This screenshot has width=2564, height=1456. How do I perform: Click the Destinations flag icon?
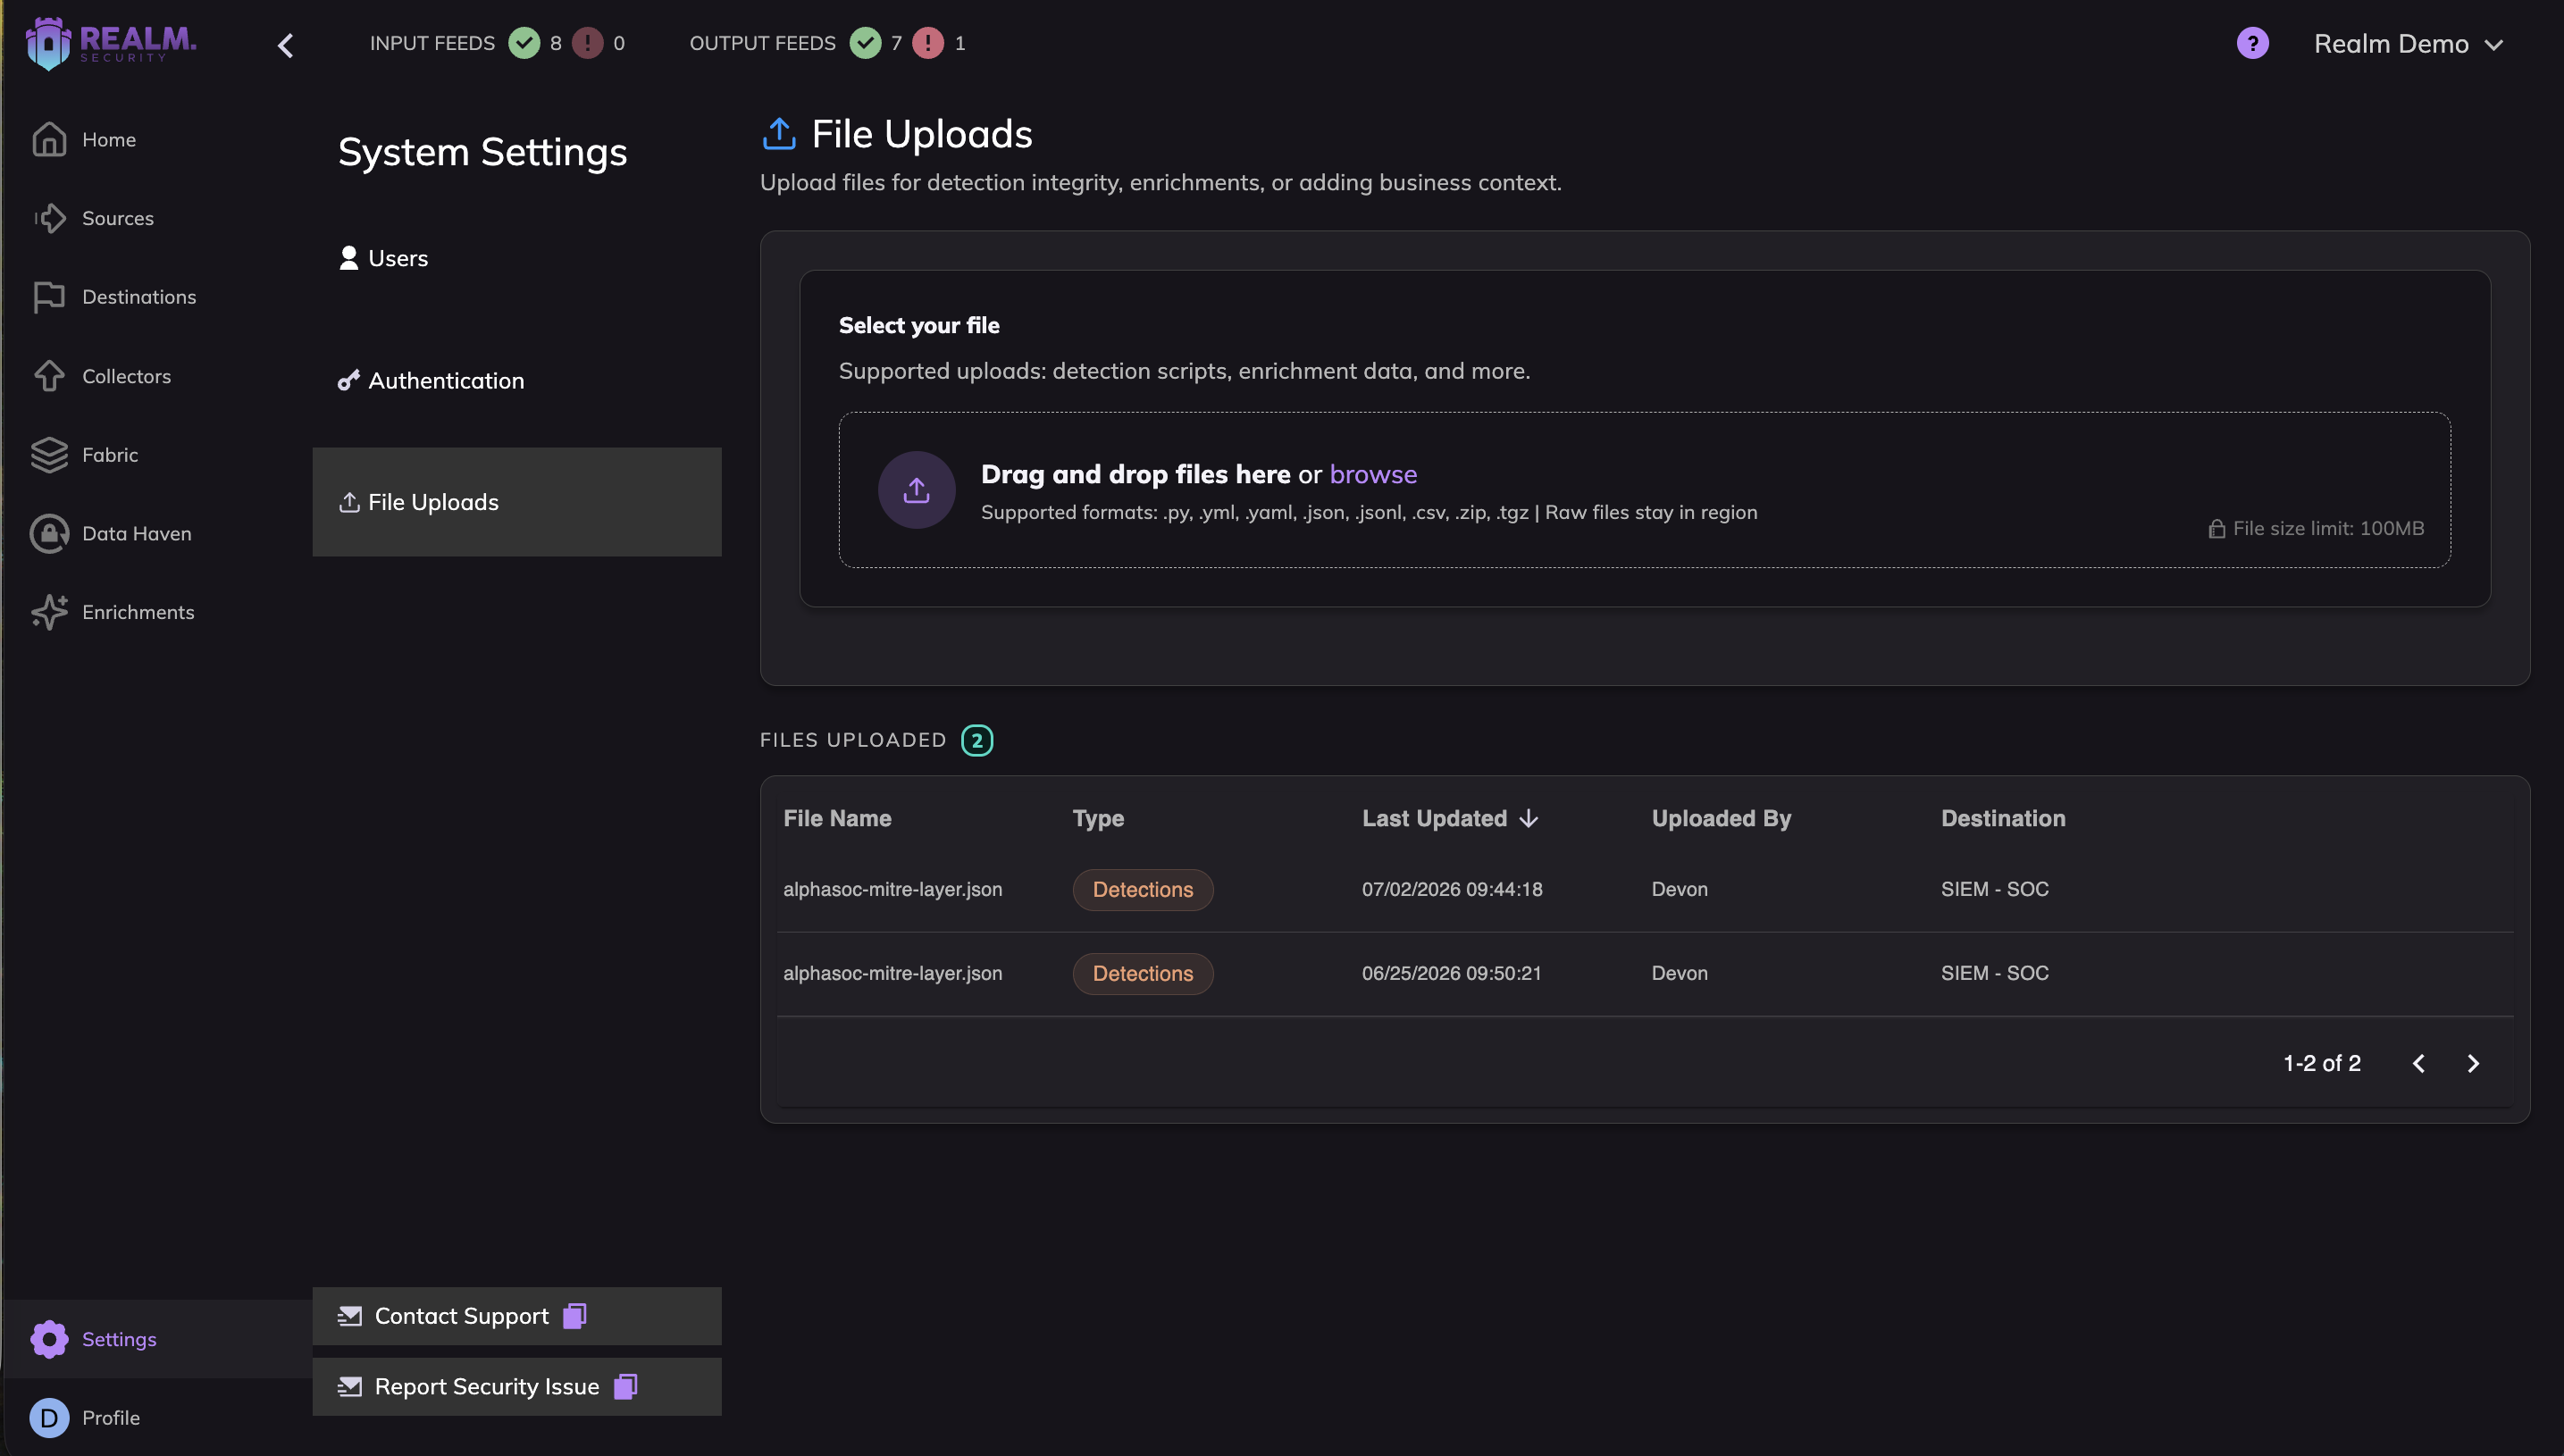pyautogui.click(x=49, y=297)
